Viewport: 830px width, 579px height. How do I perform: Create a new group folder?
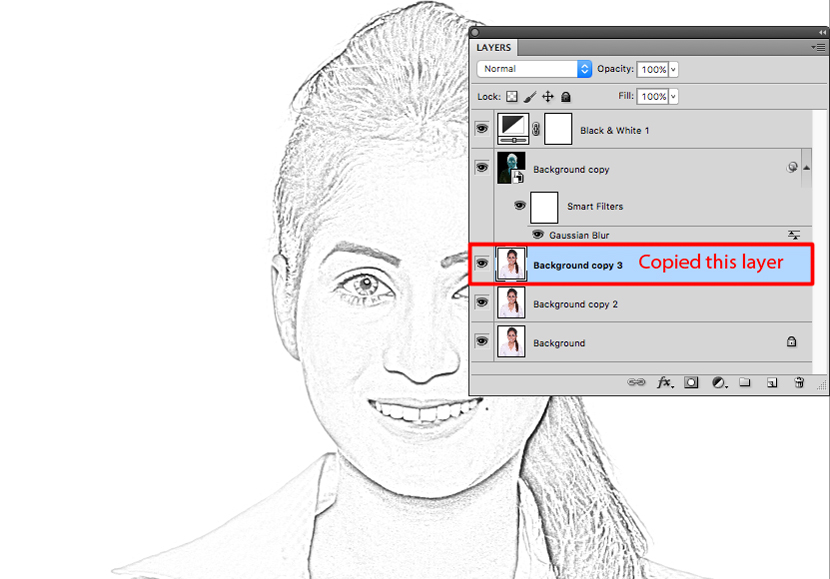(x=745, y=382)
